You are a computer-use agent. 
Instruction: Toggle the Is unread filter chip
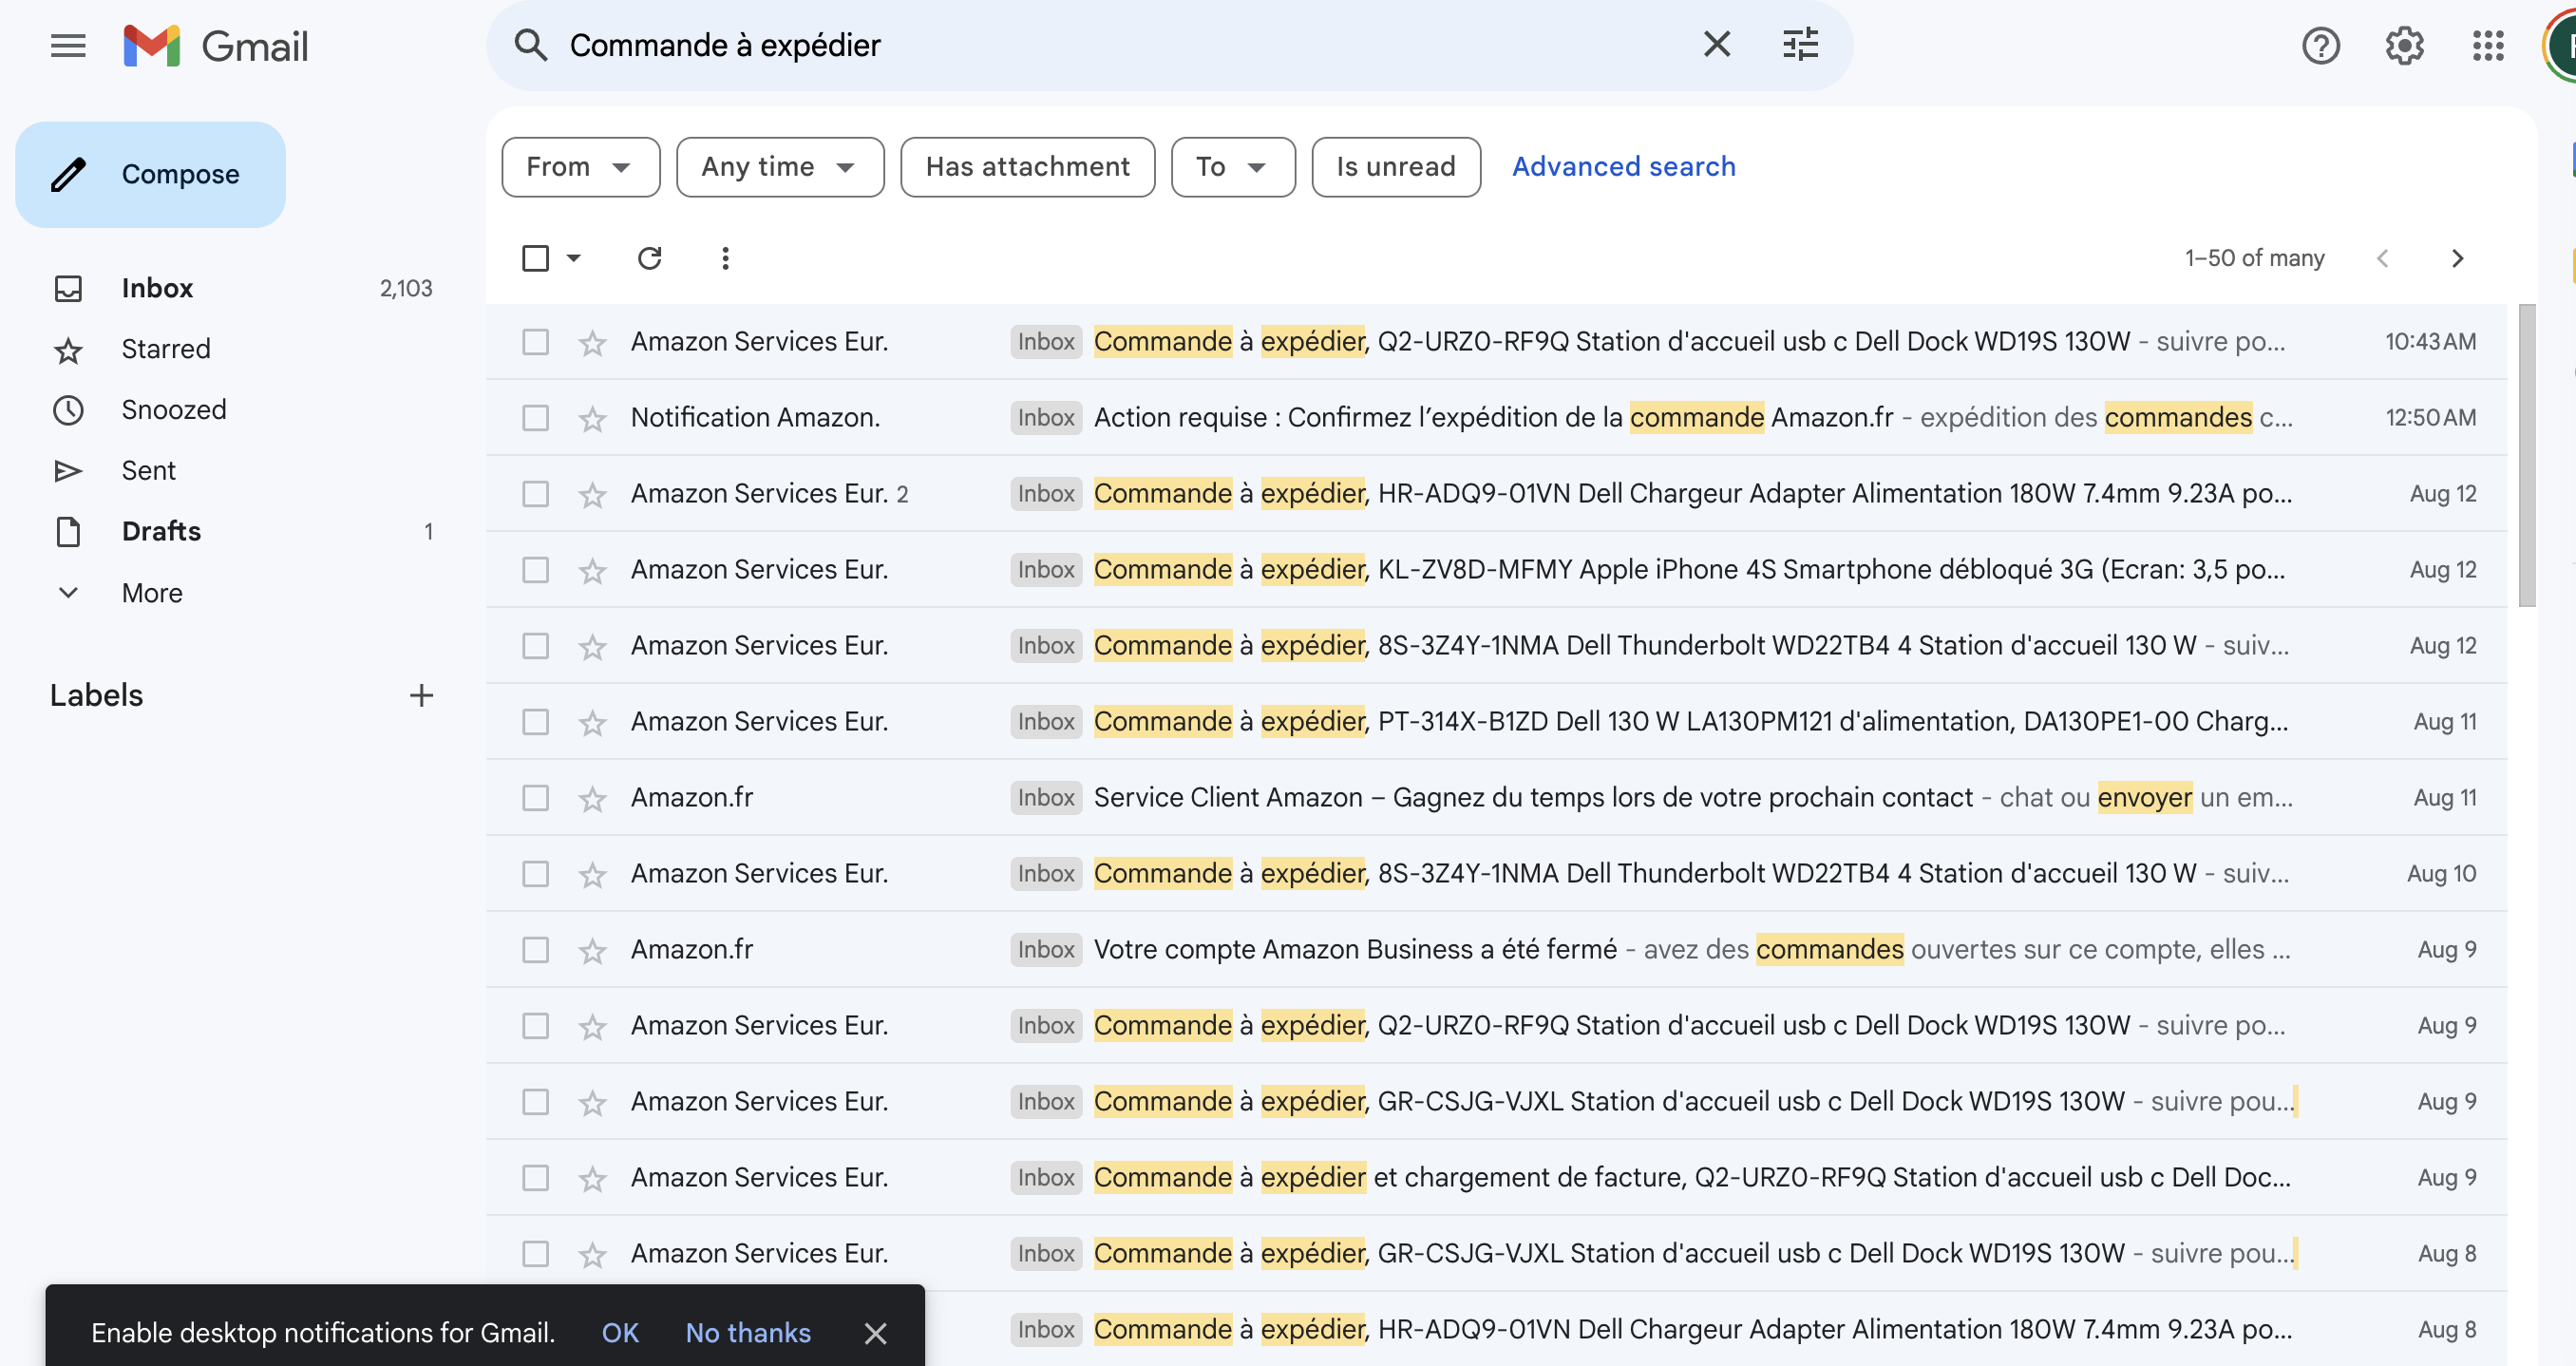1396,167
